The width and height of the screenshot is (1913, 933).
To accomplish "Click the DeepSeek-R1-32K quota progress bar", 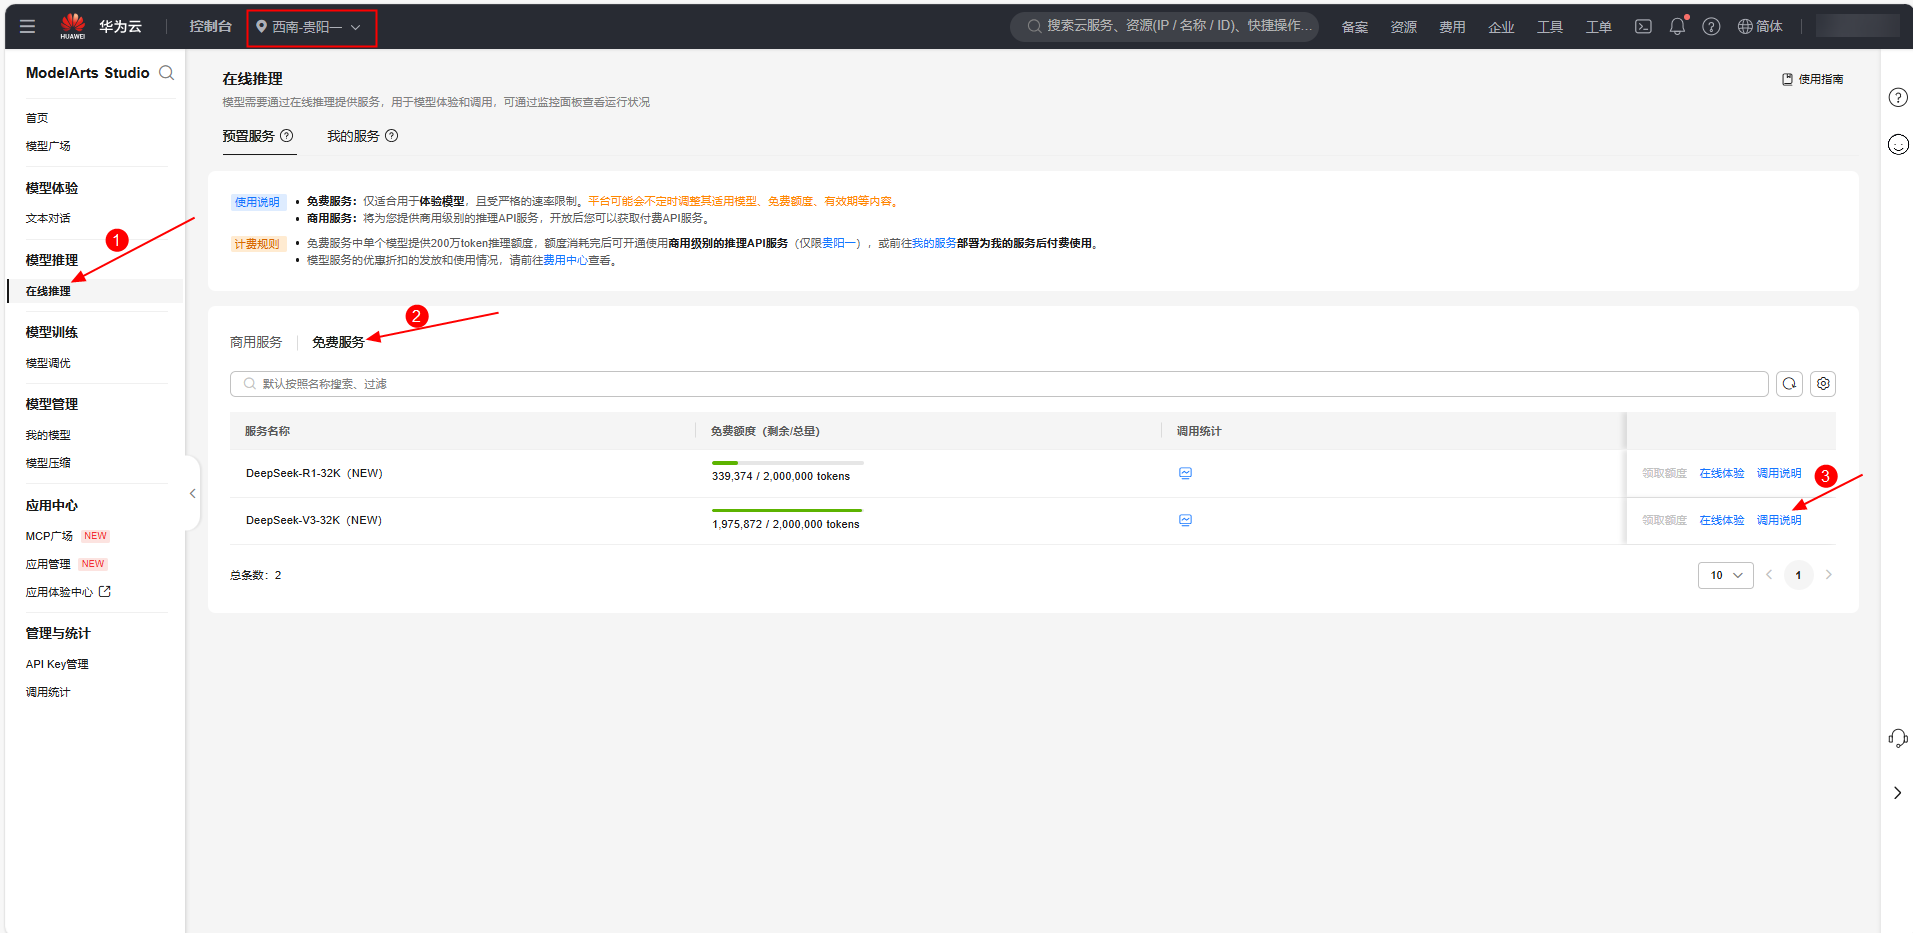I will pos(788,463).
